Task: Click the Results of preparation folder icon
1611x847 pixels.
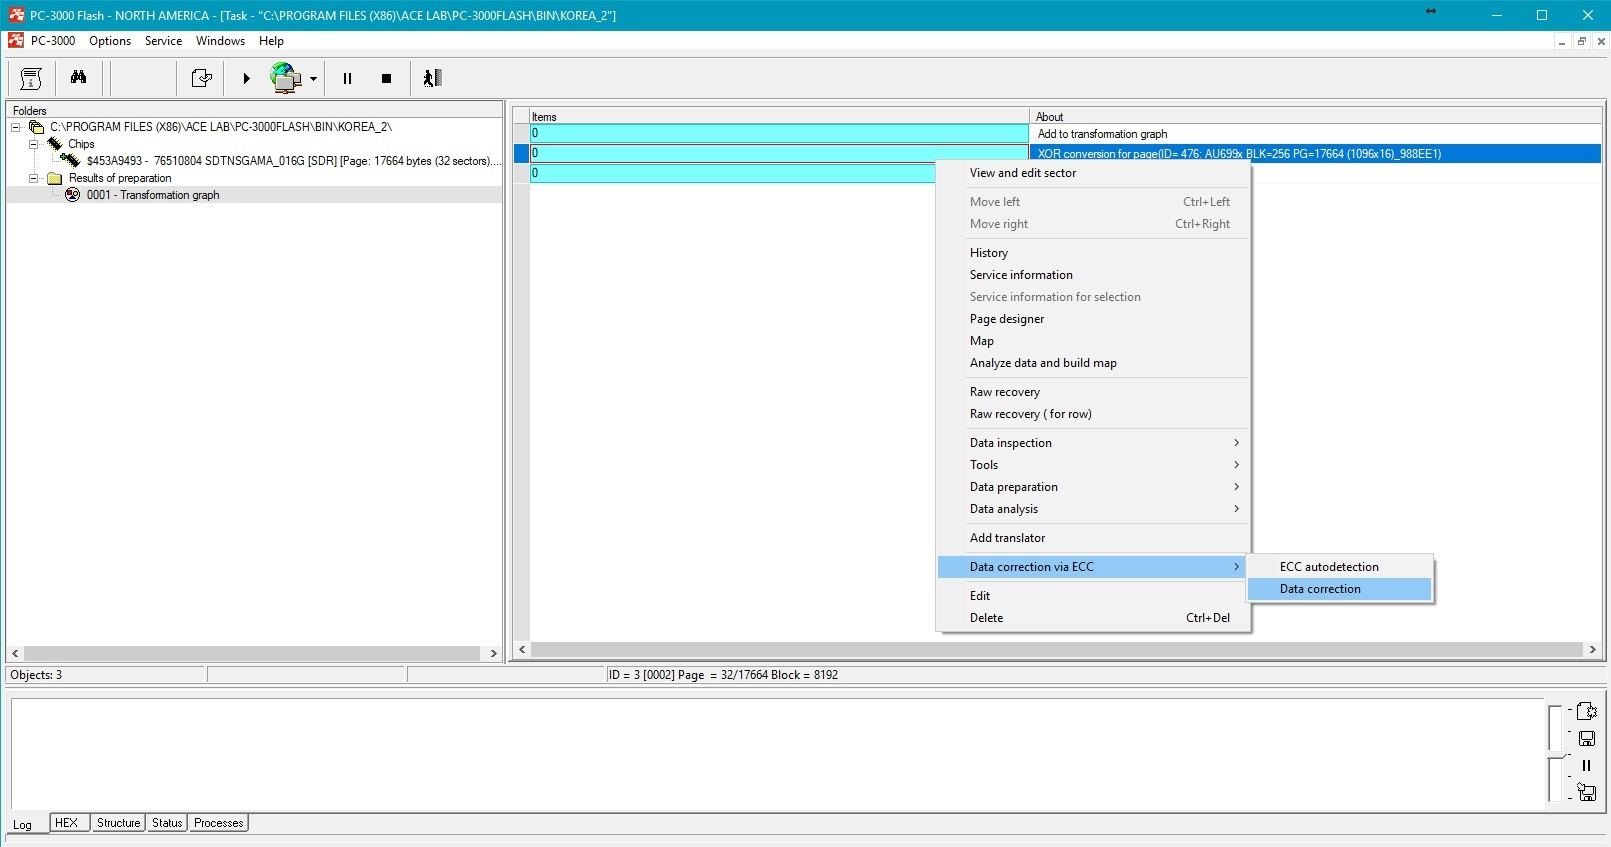Action: pos(55,178)
